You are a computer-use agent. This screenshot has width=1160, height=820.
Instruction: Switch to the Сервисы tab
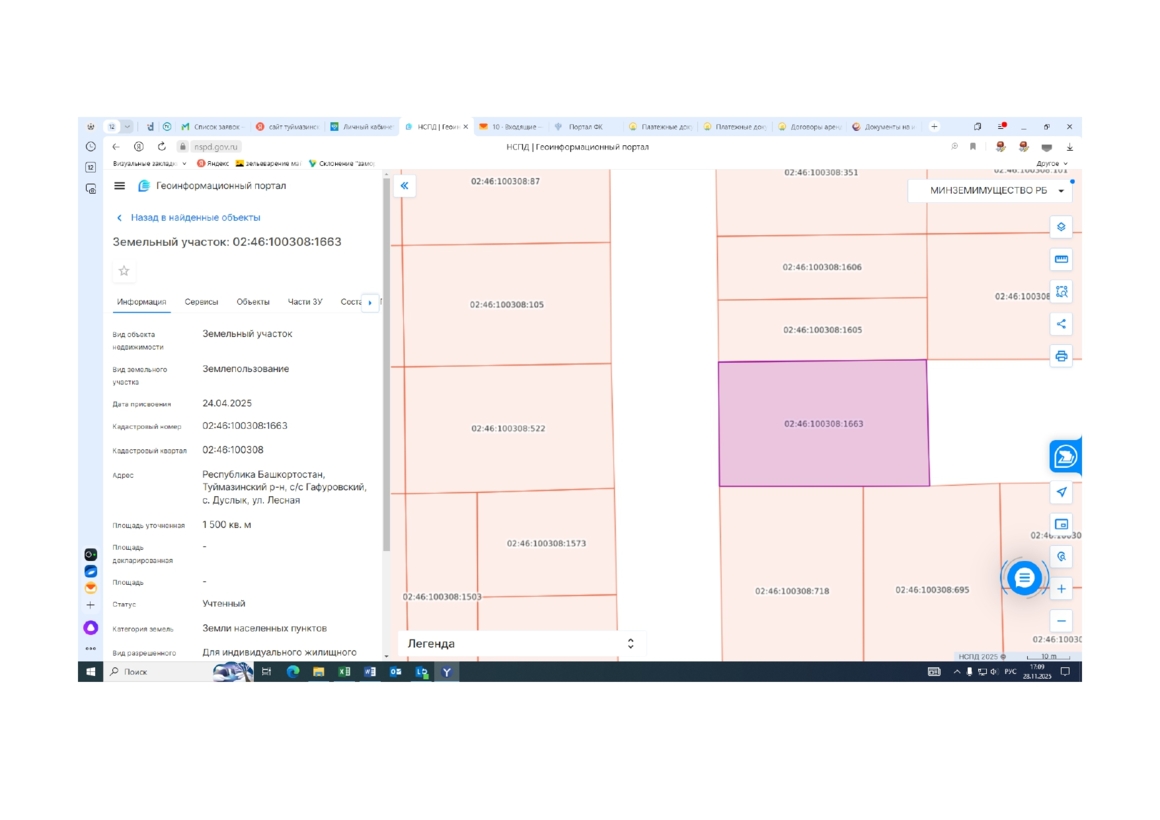coord(201,302)
